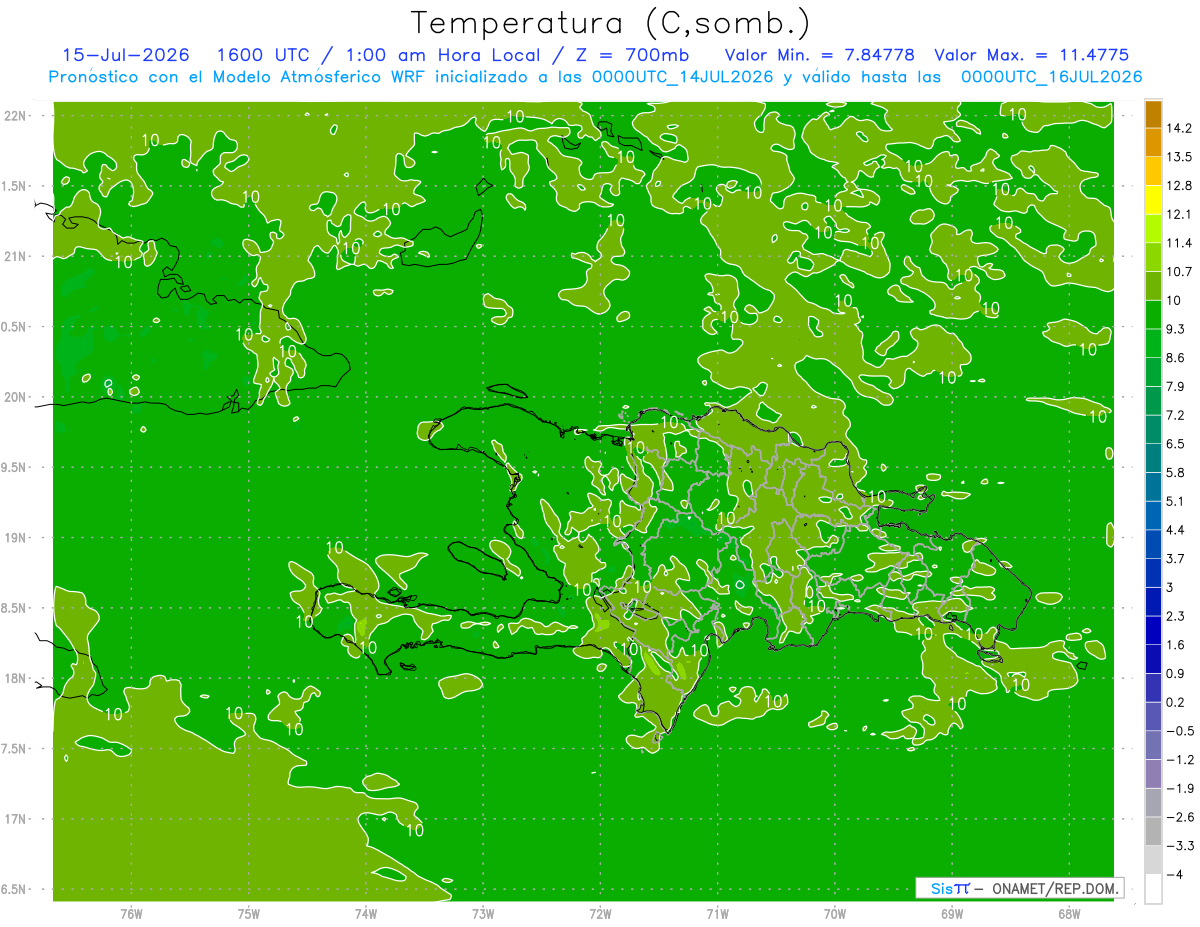Click the "19N" latitude label

14,537
